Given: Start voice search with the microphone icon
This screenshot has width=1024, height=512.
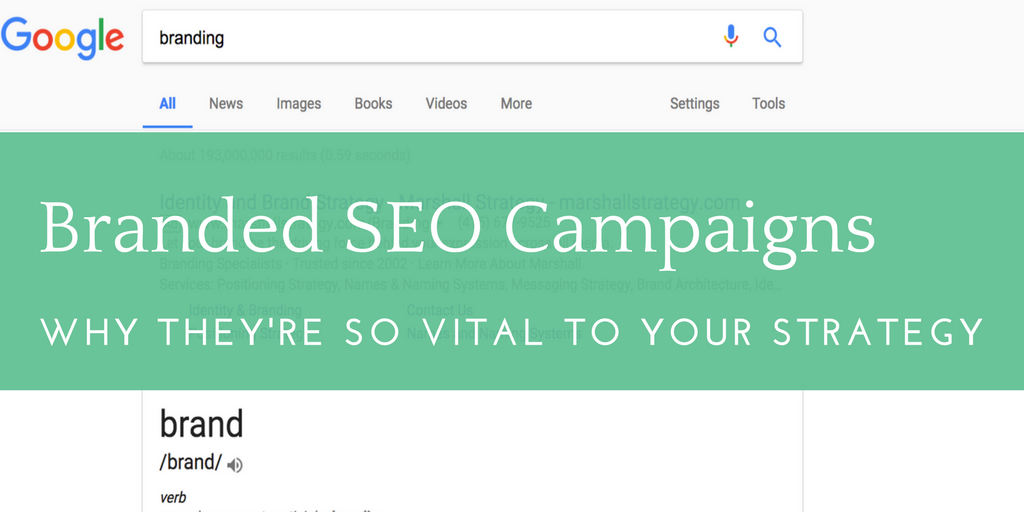Looking at the screenshot, I should click(x=731, y=37).
